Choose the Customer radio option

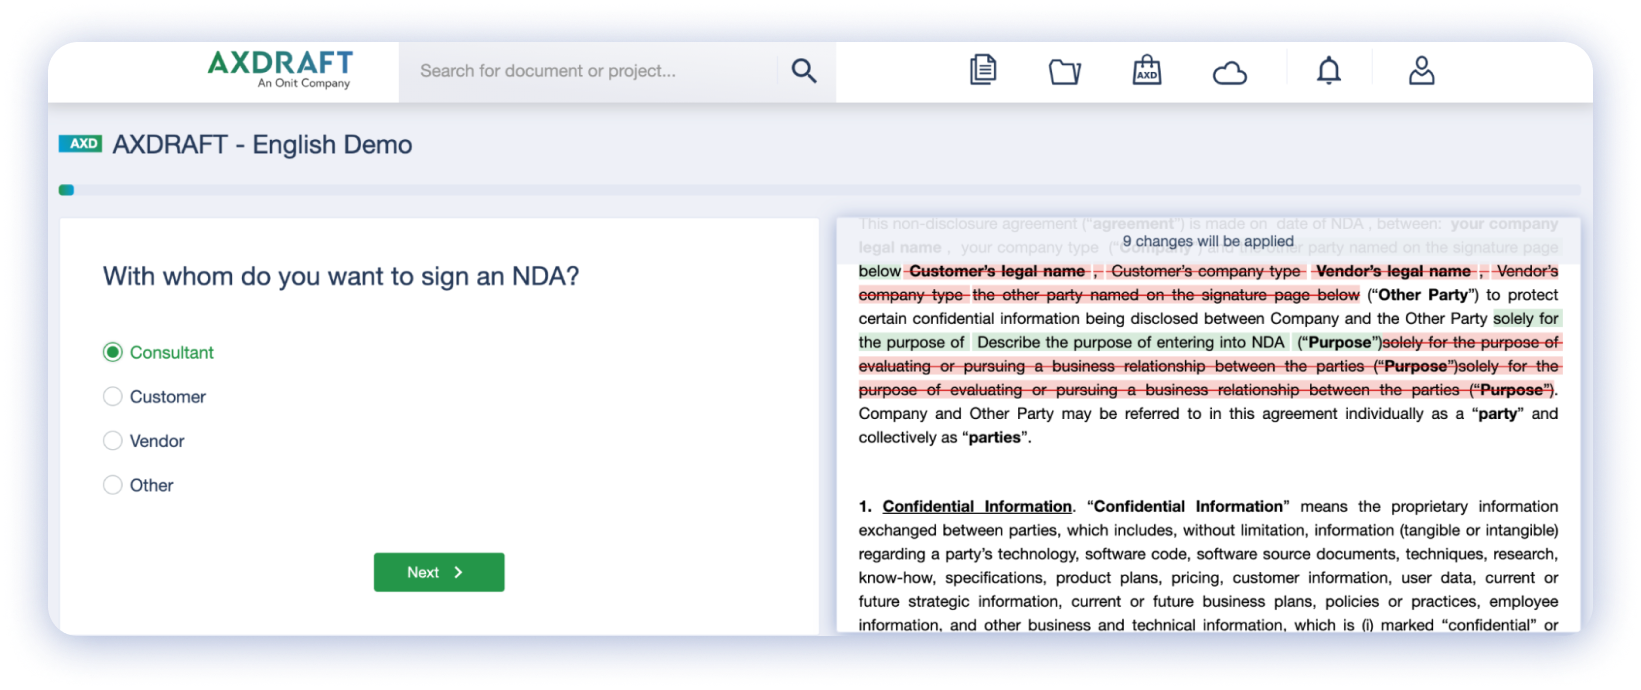[x=113, y=397]
